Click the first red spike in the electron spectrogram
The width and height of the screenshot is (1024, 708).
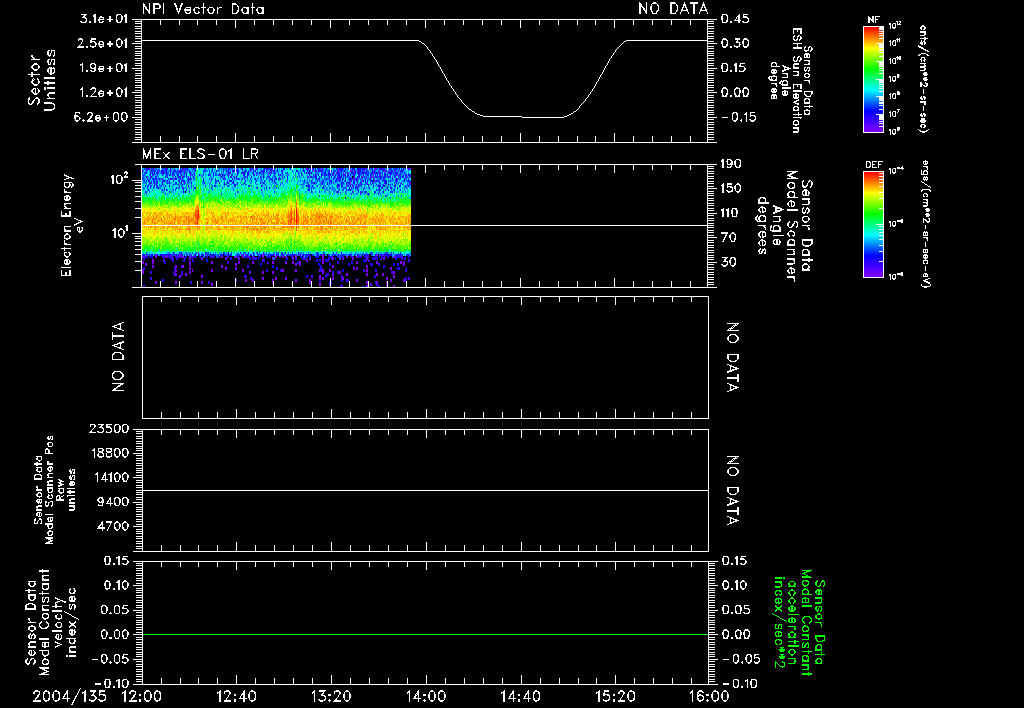click(x=197, y=213)
